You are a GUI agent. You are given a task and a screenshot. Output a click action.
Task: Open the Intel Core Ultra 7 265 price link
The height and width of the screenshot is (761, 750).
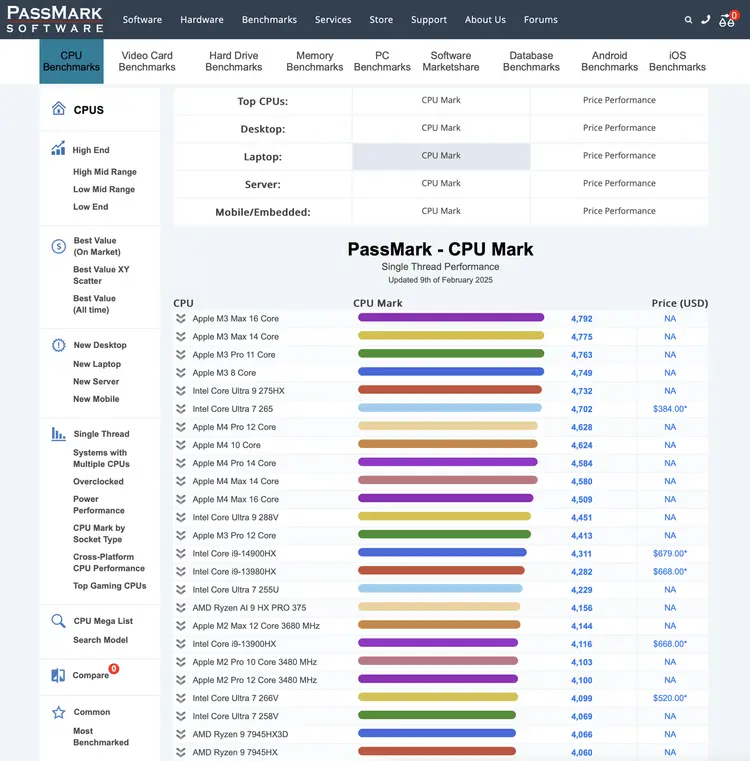(669, 409)
